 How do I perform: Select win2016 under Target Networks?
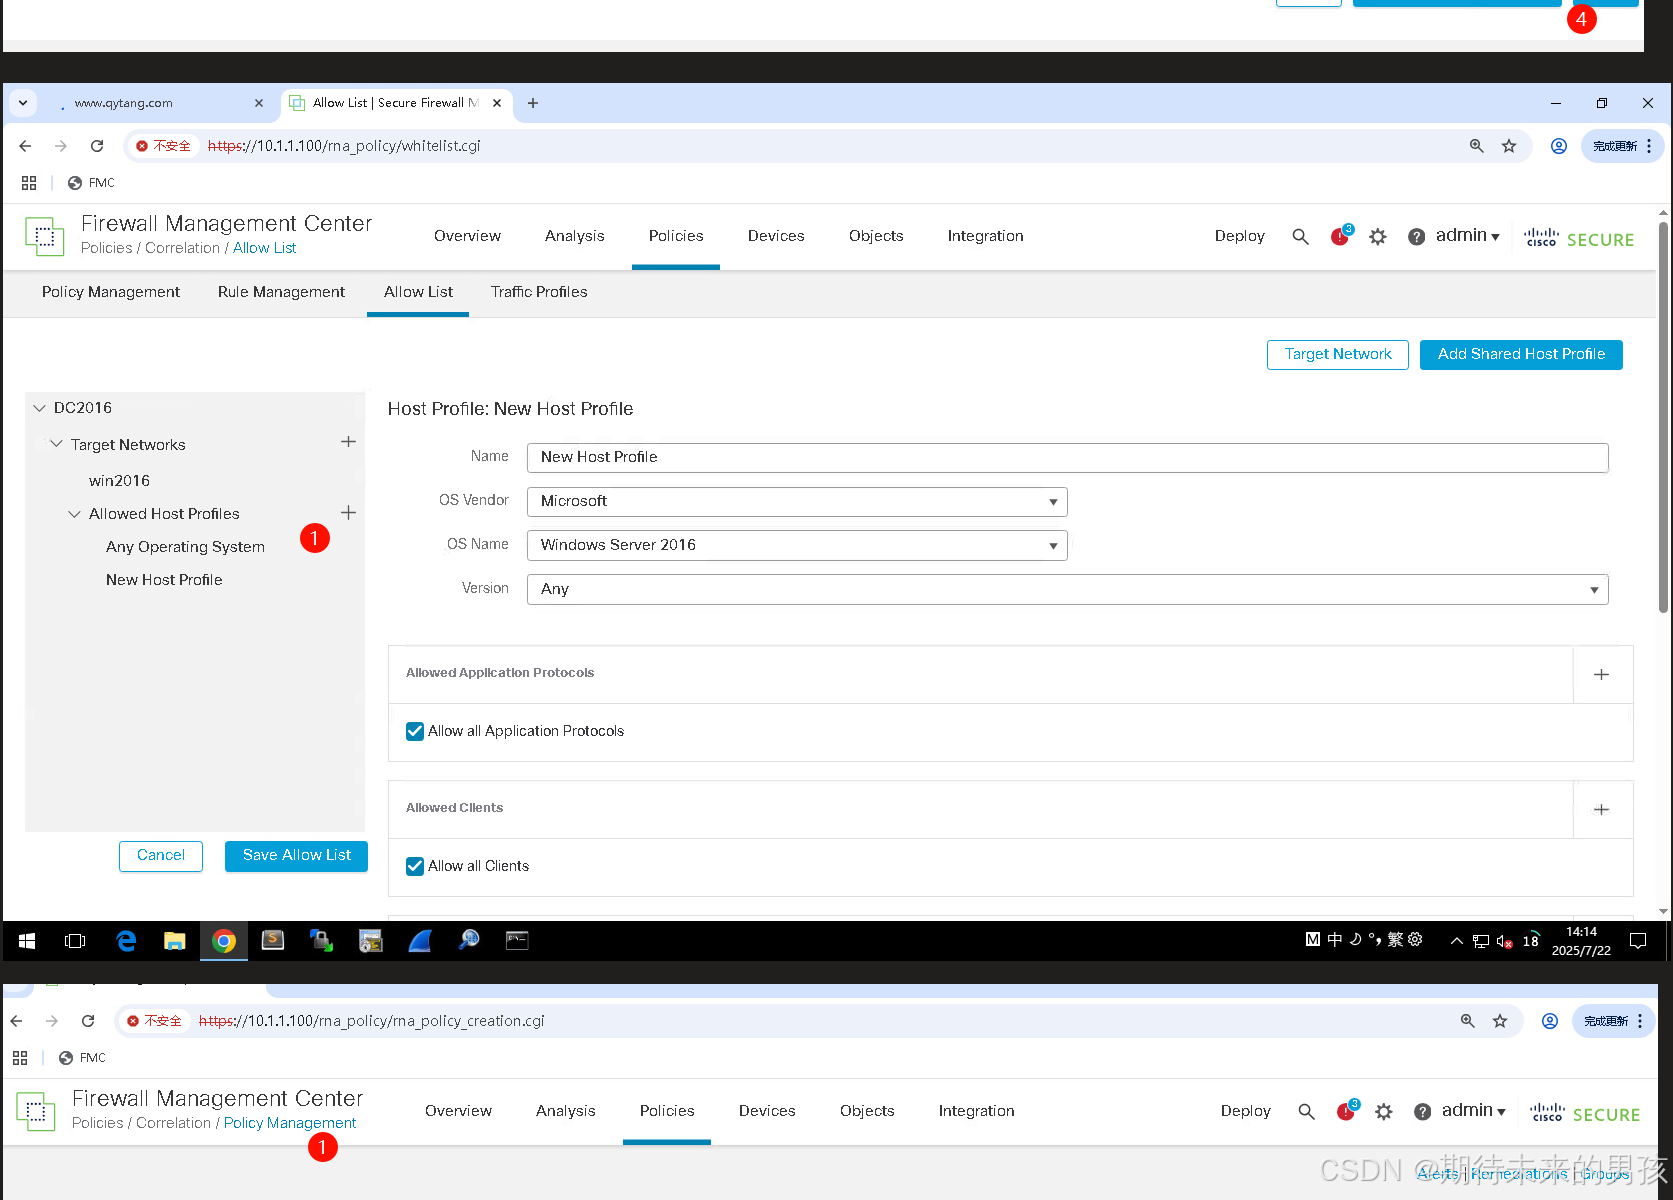[119, 481]
